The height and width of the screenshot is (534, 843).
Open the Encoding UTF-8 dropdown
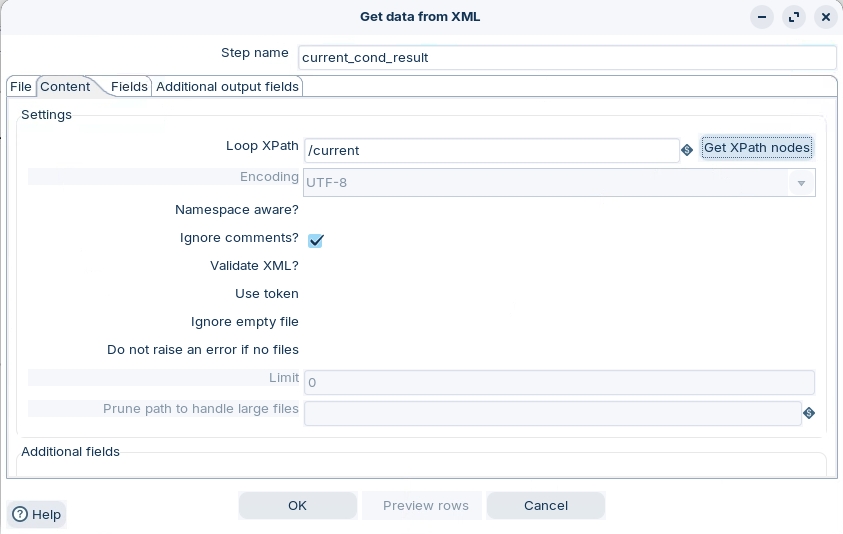[801, 183]
